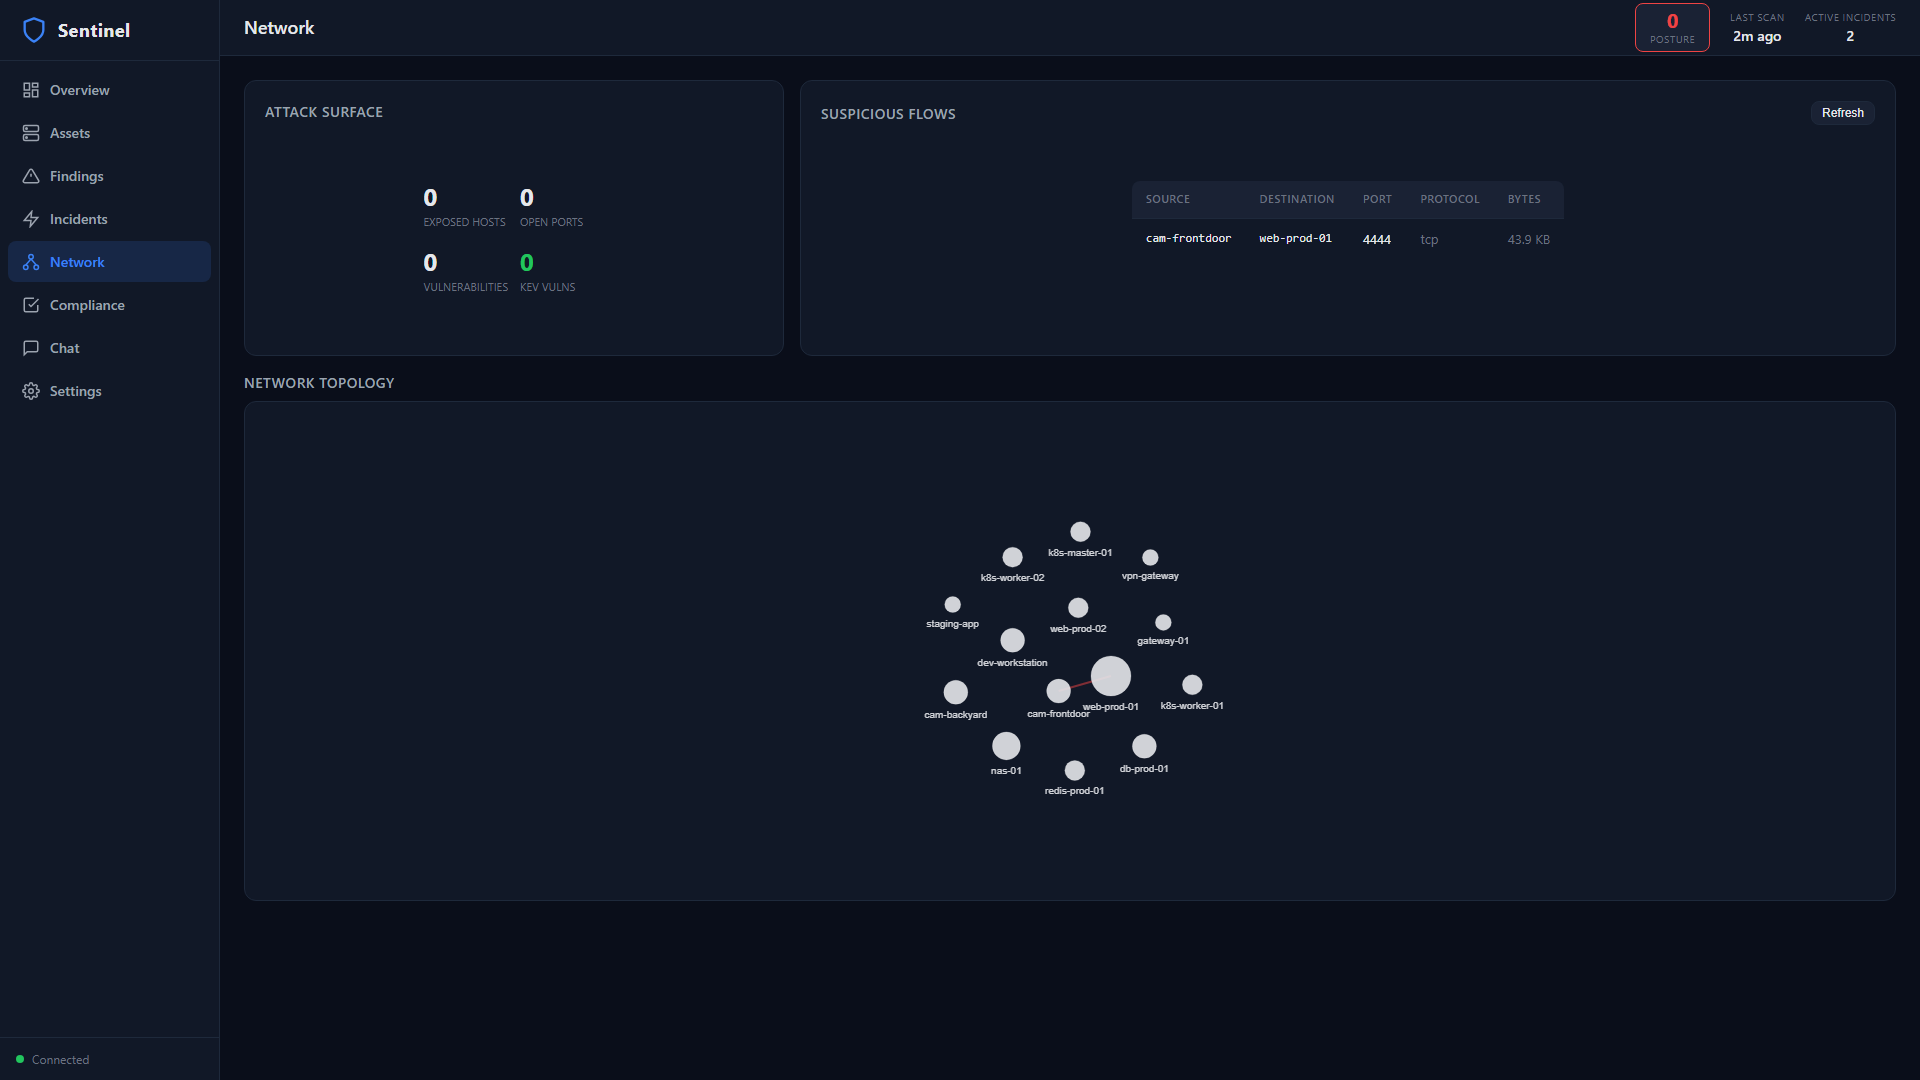Image resolution: width=1920 pixels, height=1080 pixels.
Task: Click the red Posture score indicator
Action: pos(1671,27)
